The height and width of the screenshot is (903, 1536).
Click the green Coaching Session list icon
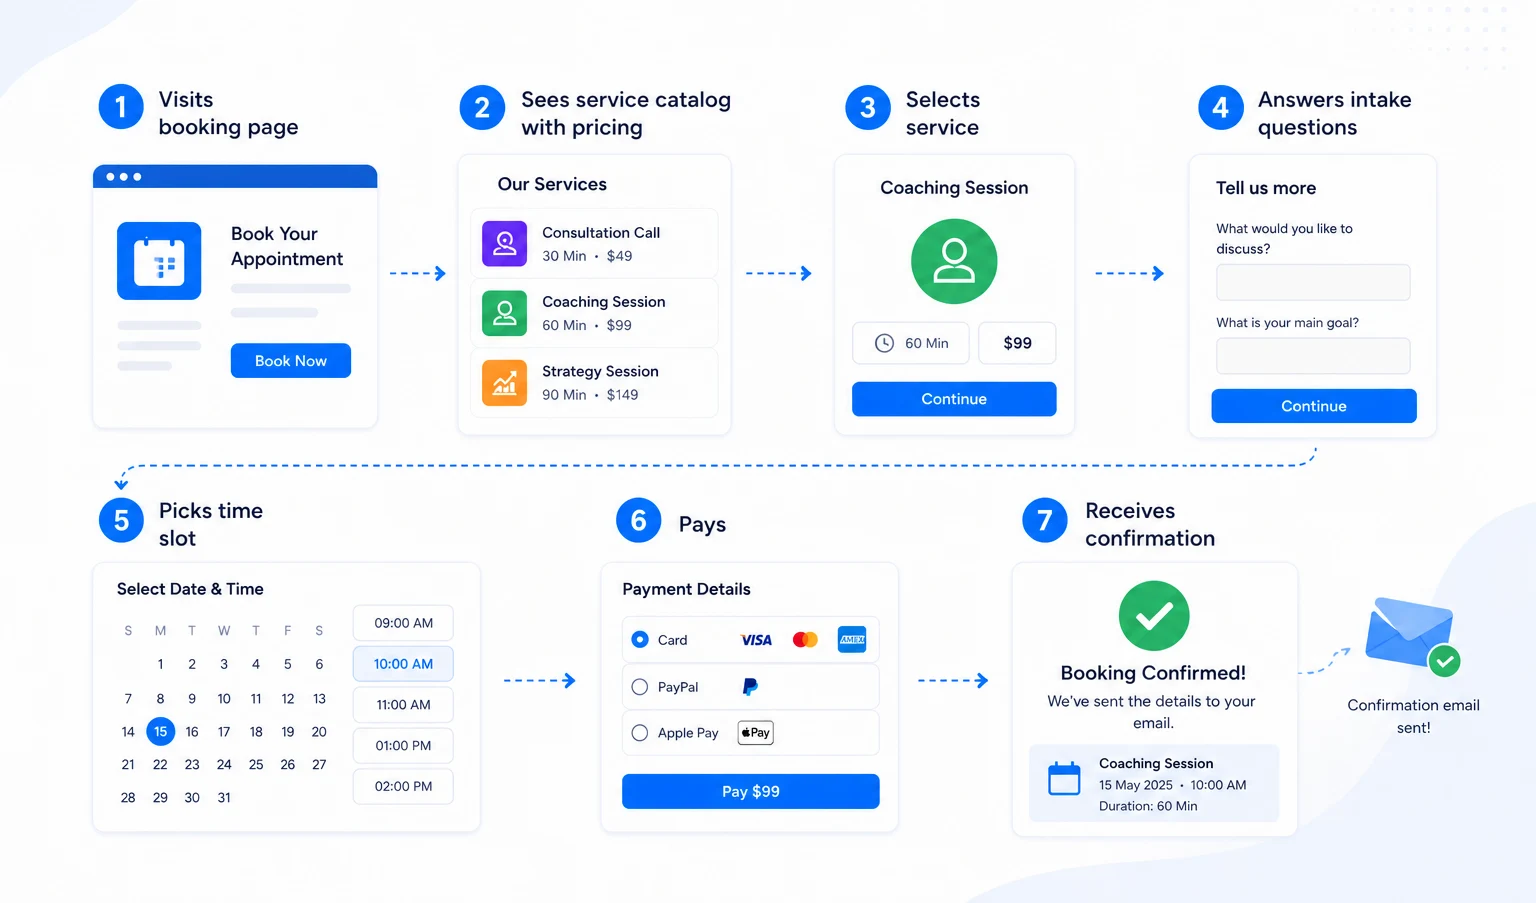coord(505,313)
